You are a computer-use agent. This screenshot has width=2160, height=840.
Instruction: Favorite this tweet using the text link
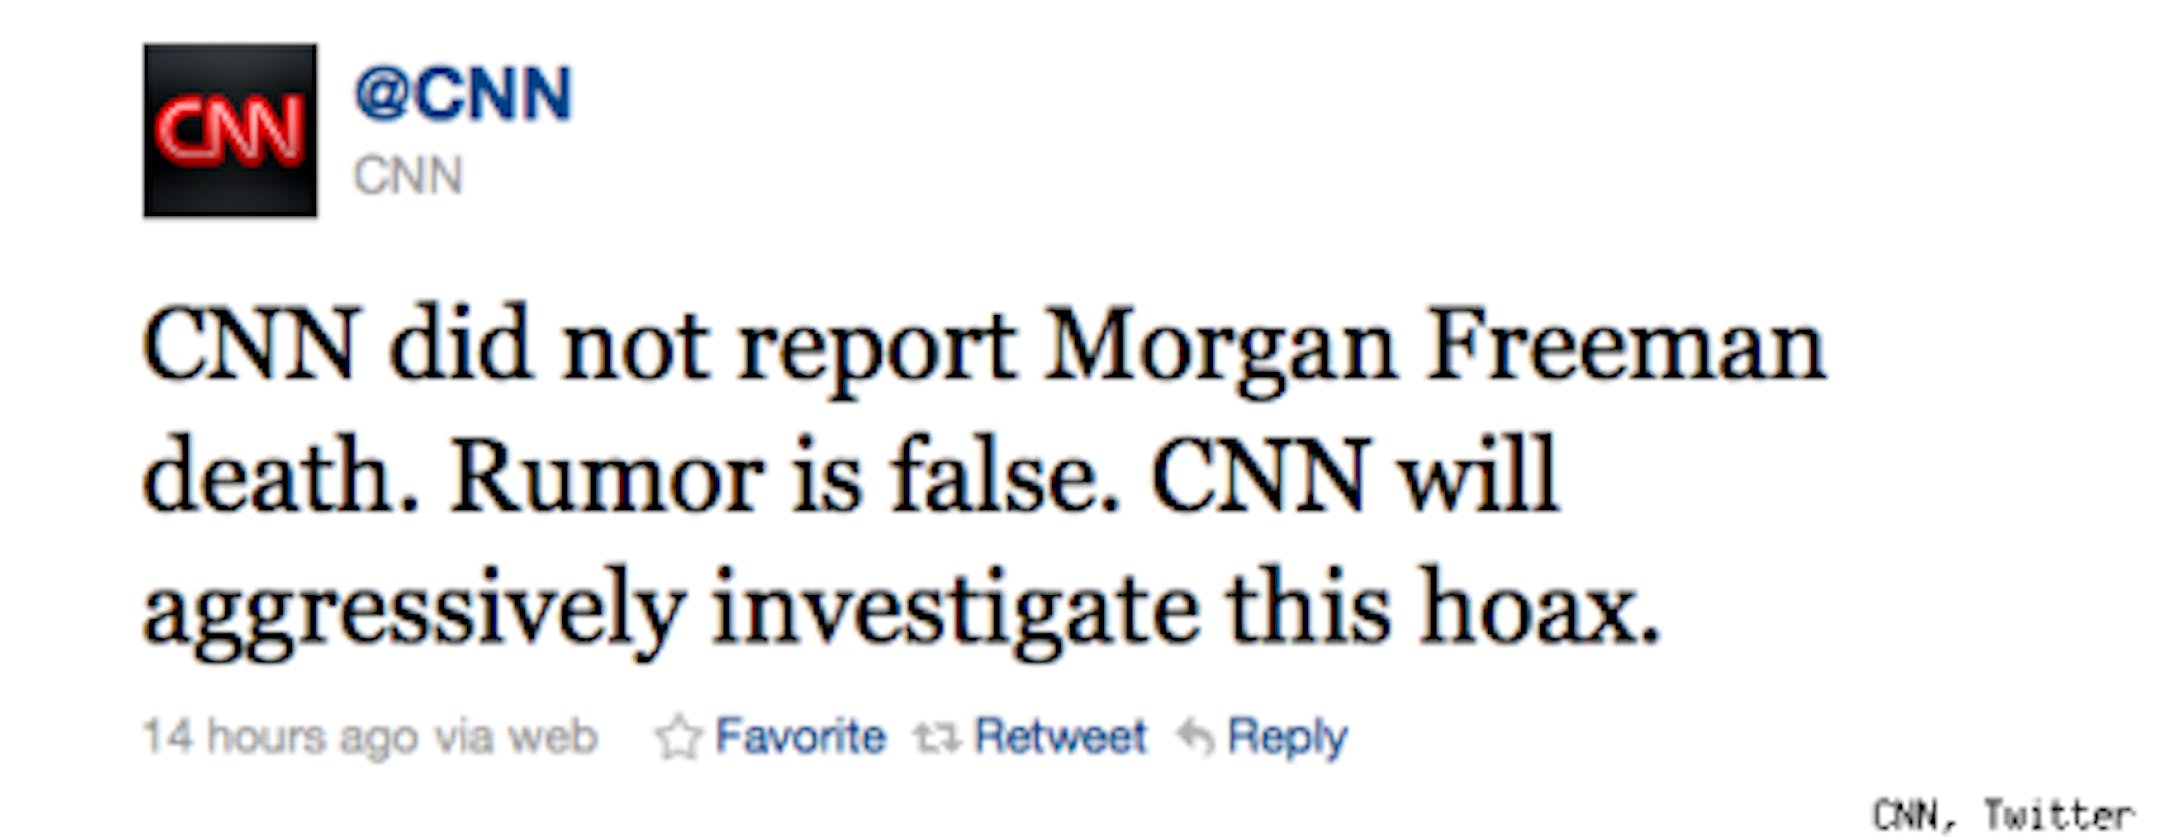(x=800, y=737)
